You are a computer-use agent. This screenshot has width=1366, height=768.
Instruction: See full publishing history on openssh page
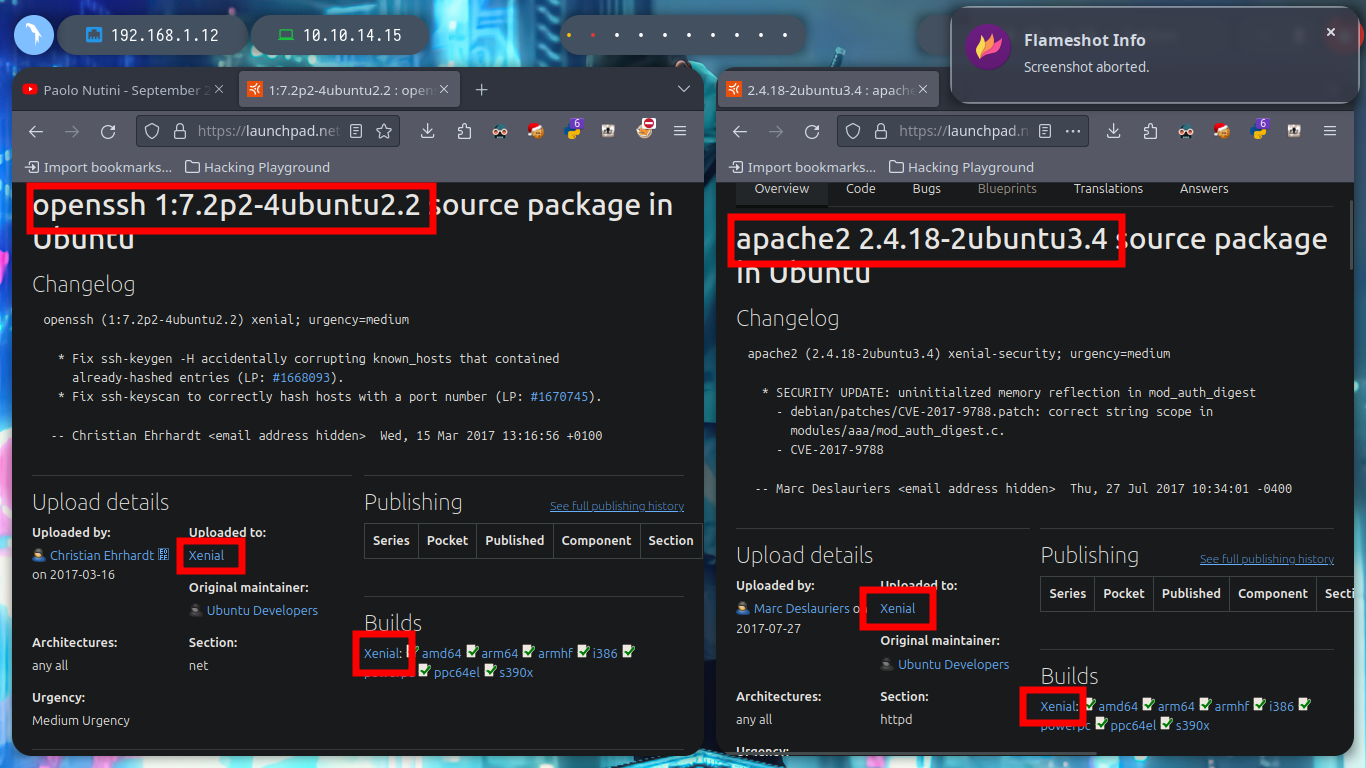617,506
